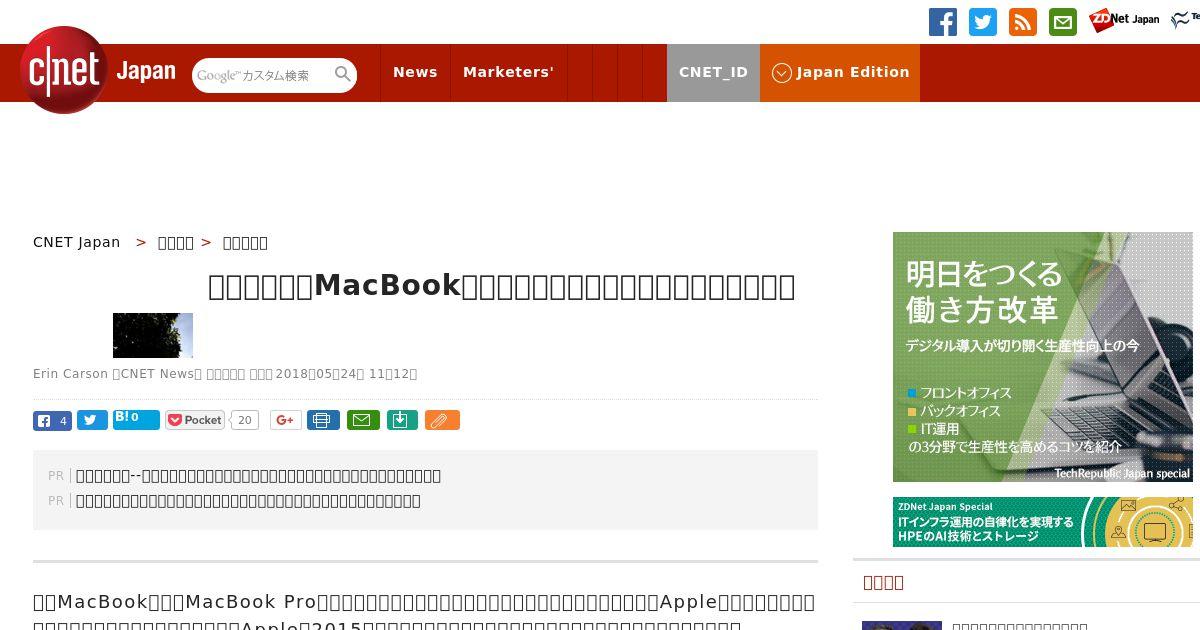1200x630 pixels.
Task: Open the CNET_ID tab
Action: 713,72
